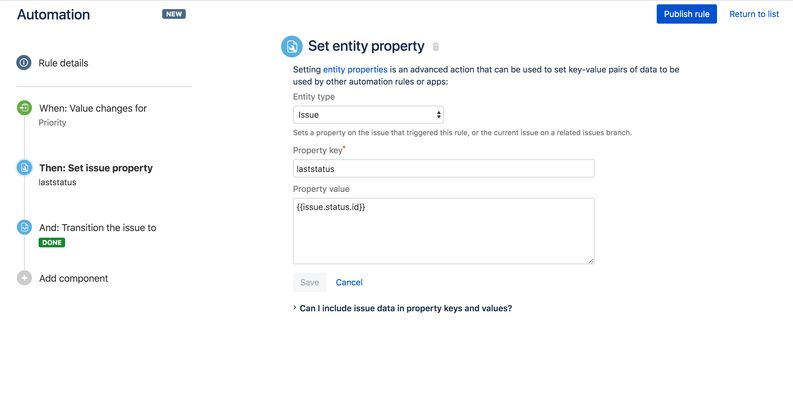Screen dimensions: 793x394
Task: Click the Return to list link
Action: [x=754, y=14]
